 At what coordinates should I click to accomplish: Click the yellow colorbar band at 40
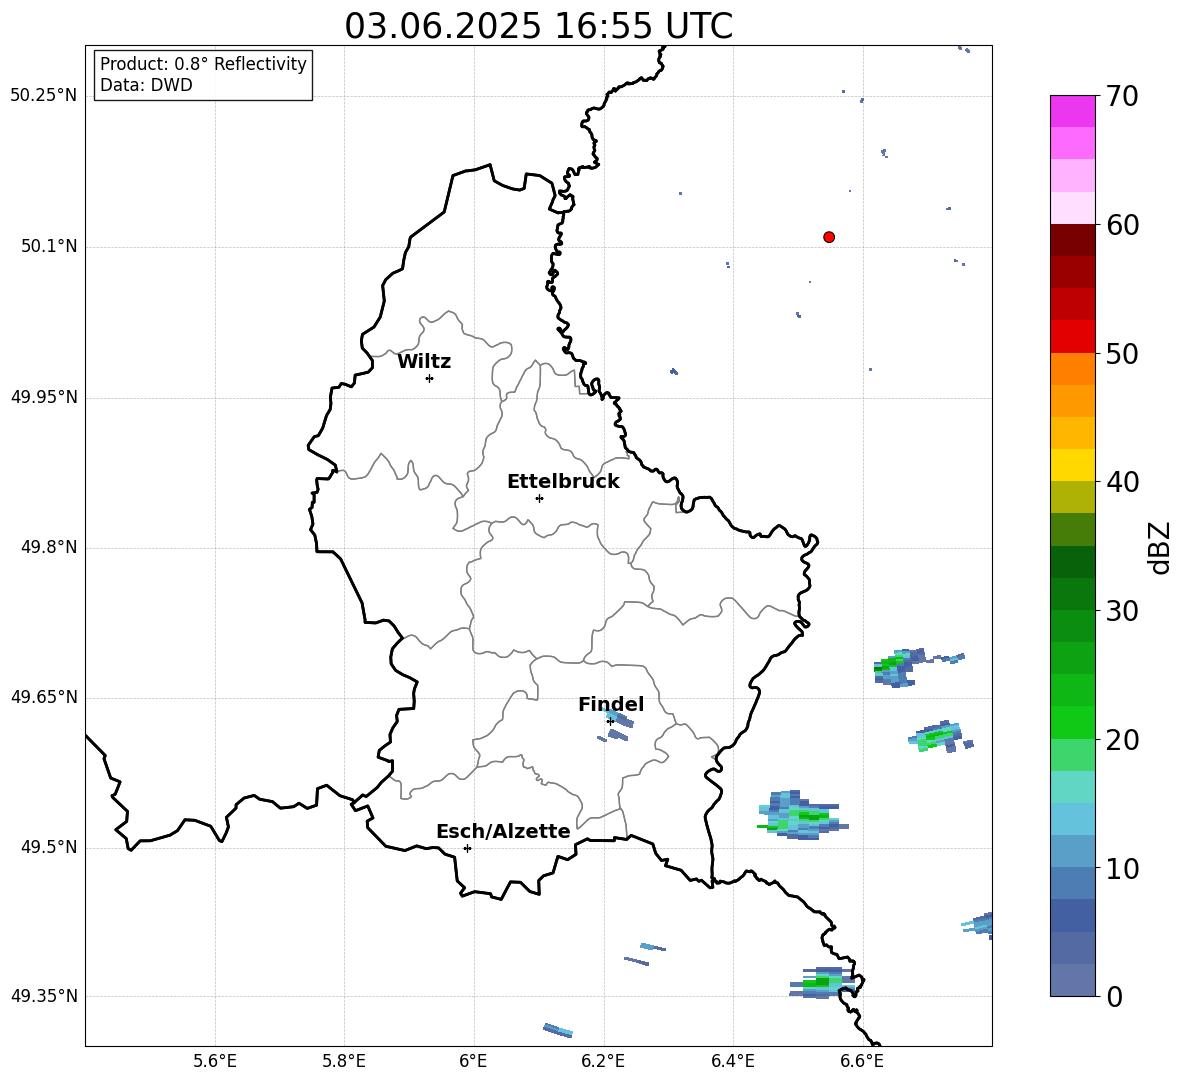(x=1073, y=465)
